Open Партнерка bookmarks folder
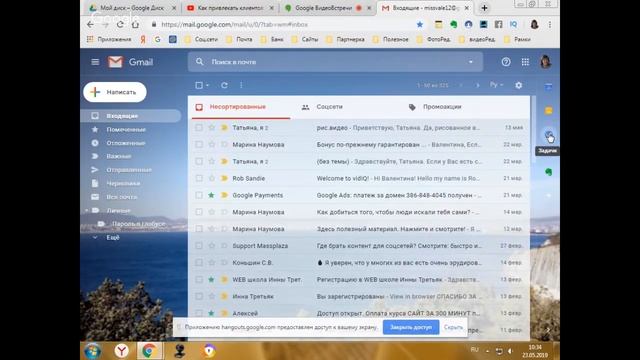Viewport: 640px width, 360px height. (345, 40)
